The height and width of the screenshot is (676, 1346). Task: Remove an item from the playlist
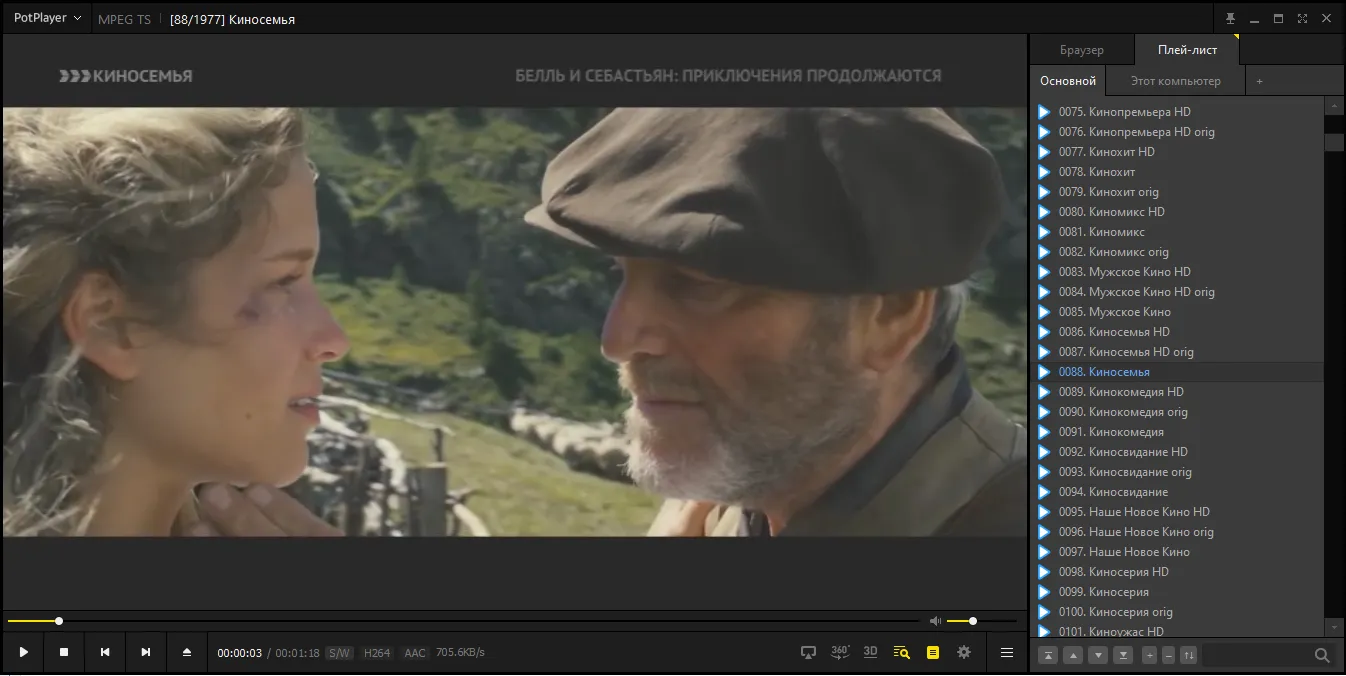(1168, 655)
